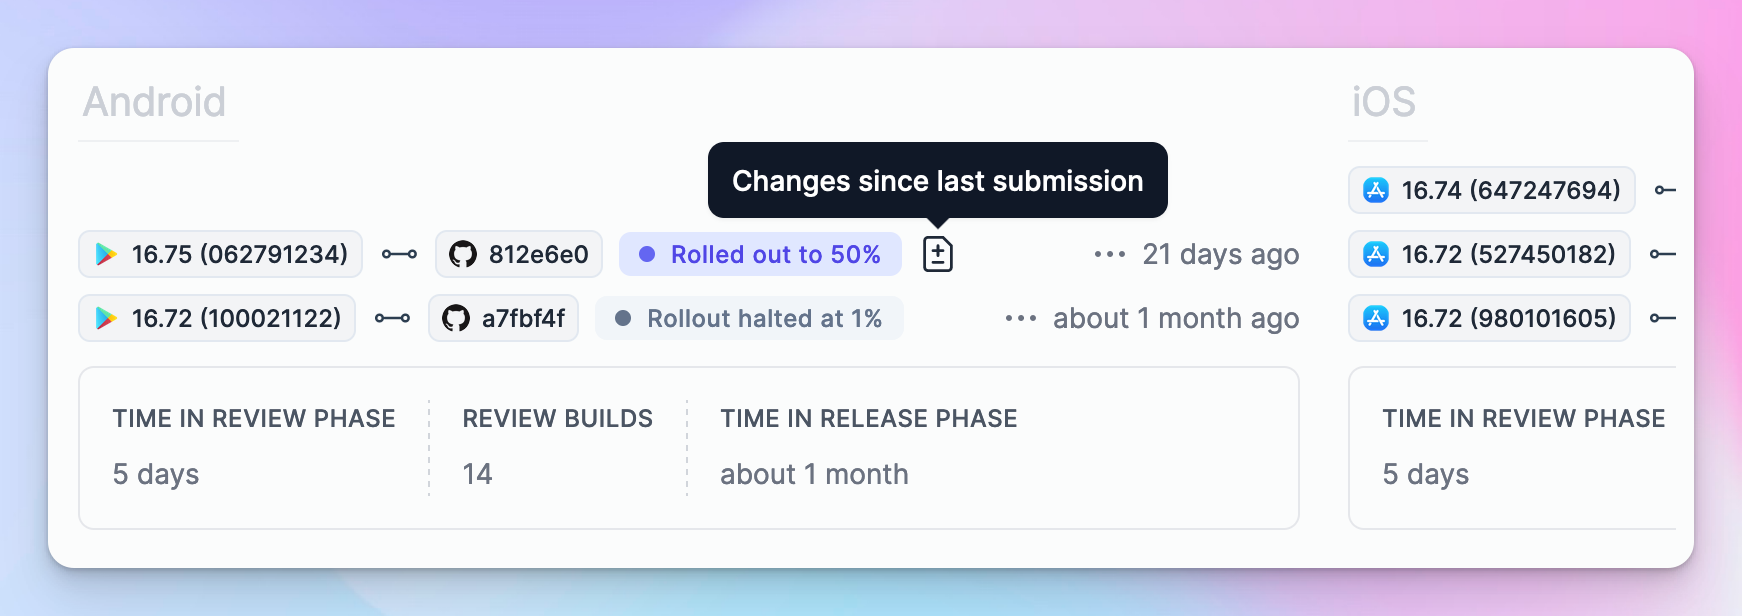Click the Google Play icon on 16.75 build
The width and height of the screenshot is (1742, 616).
[106, 254]
